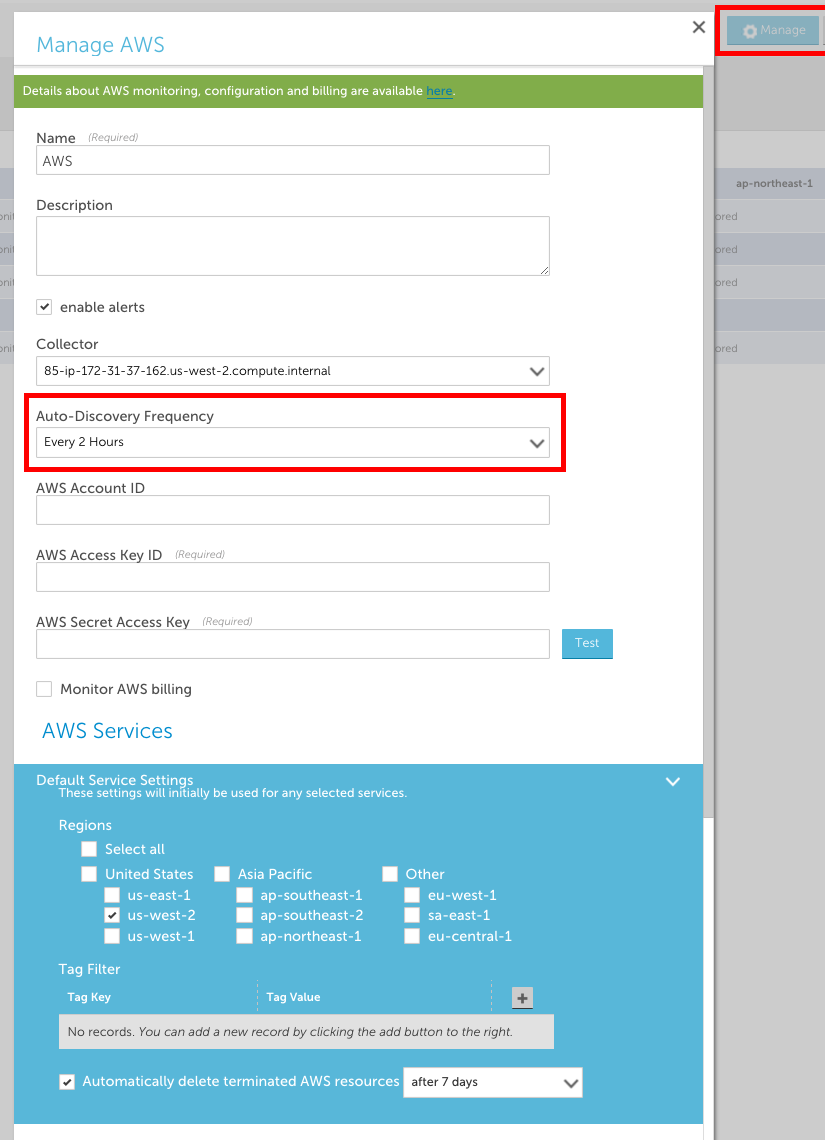Toggle the enable alerts checkbox
Image resolution: width=825 pixels, height=1140 pixels.
pyautogui.click(x=44, y=307)
